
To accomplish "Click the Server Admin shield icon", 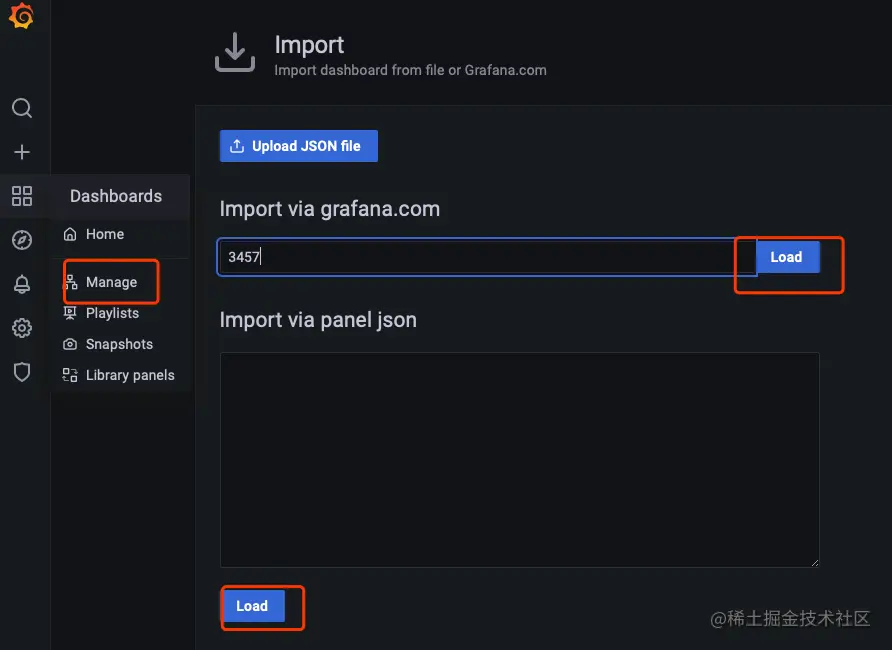I will tap(22, 372).
